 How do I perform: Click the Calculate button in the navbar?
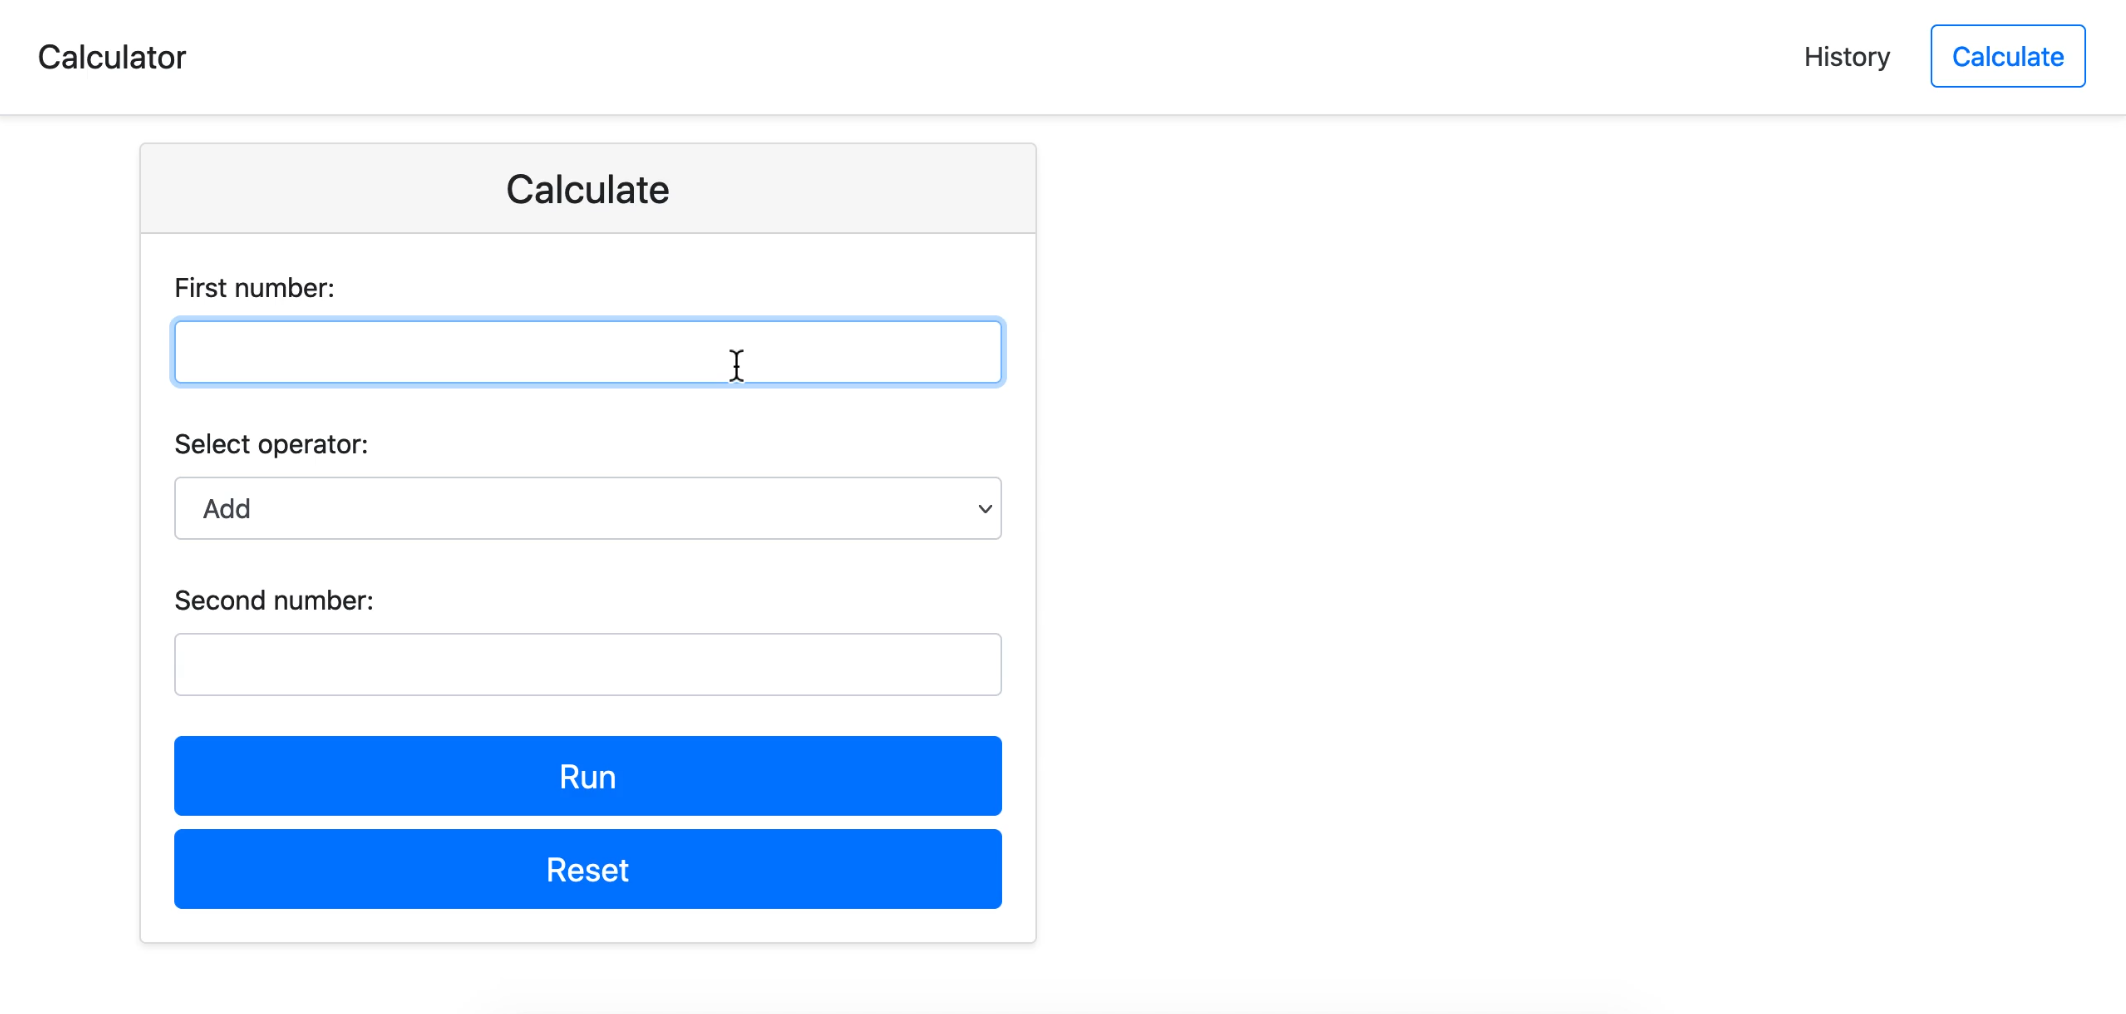point(2007,56)
